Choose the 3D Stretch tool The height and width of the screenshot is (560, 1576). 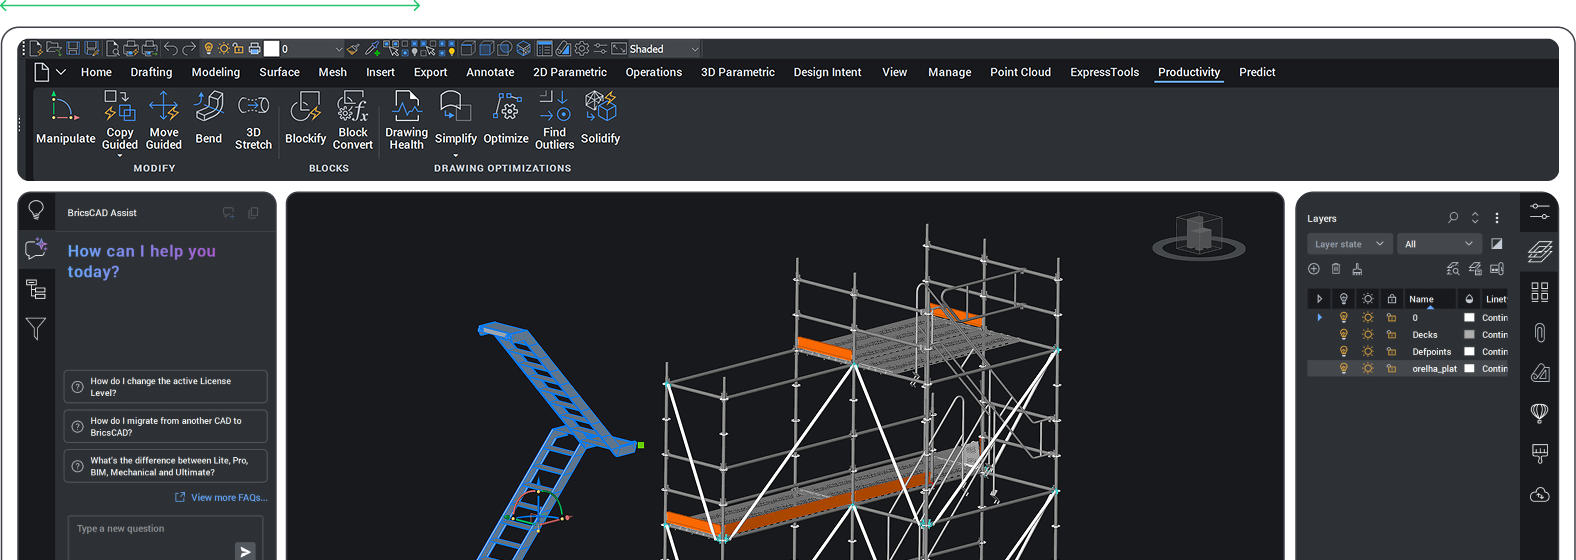tap(253, 120)
